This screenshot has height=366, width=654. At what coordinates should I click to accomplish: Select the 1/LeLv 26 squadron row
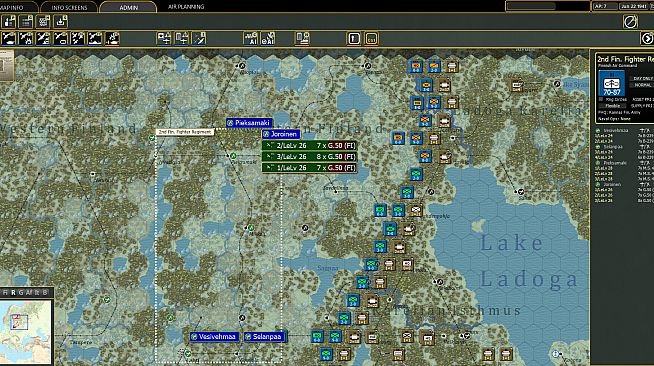tap(309, 168)
